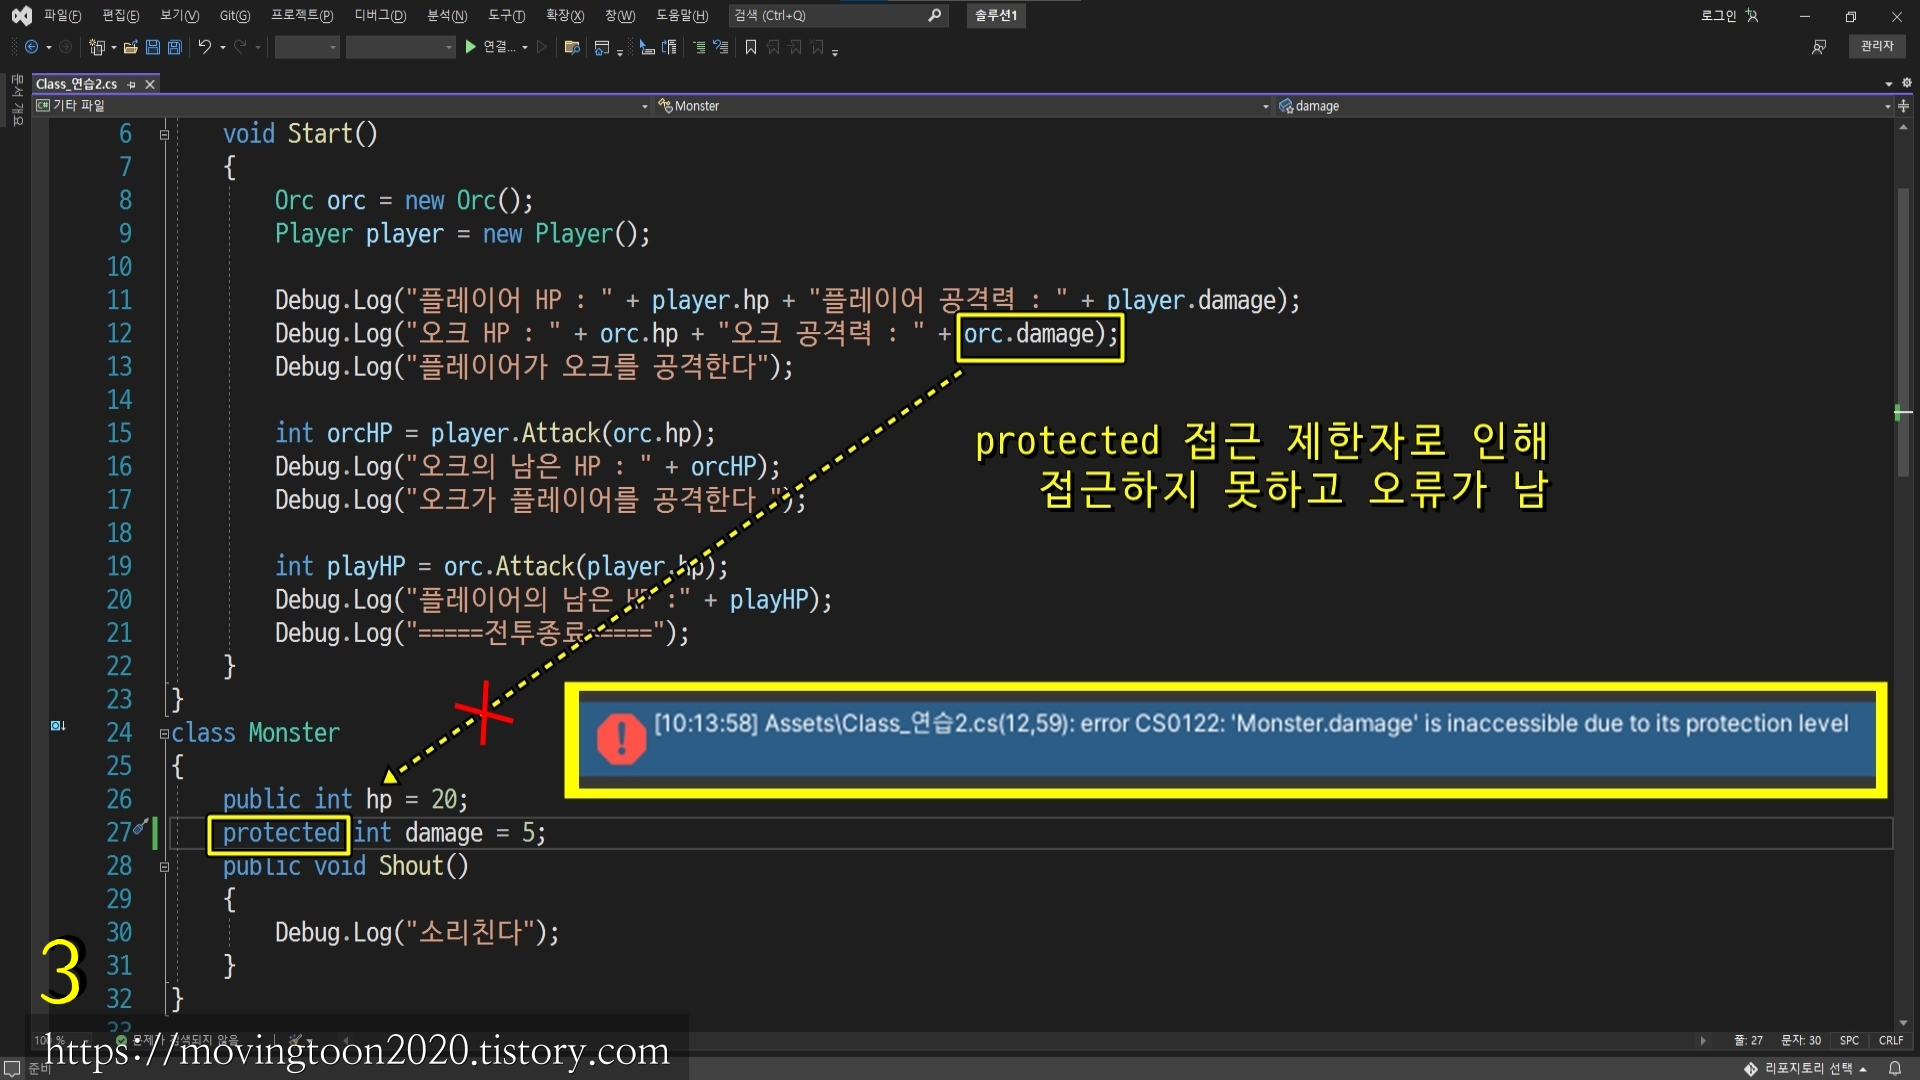Uncomment selected lines icon
This screenshot has height=1080, width=1920.
(x=721, y=47)
